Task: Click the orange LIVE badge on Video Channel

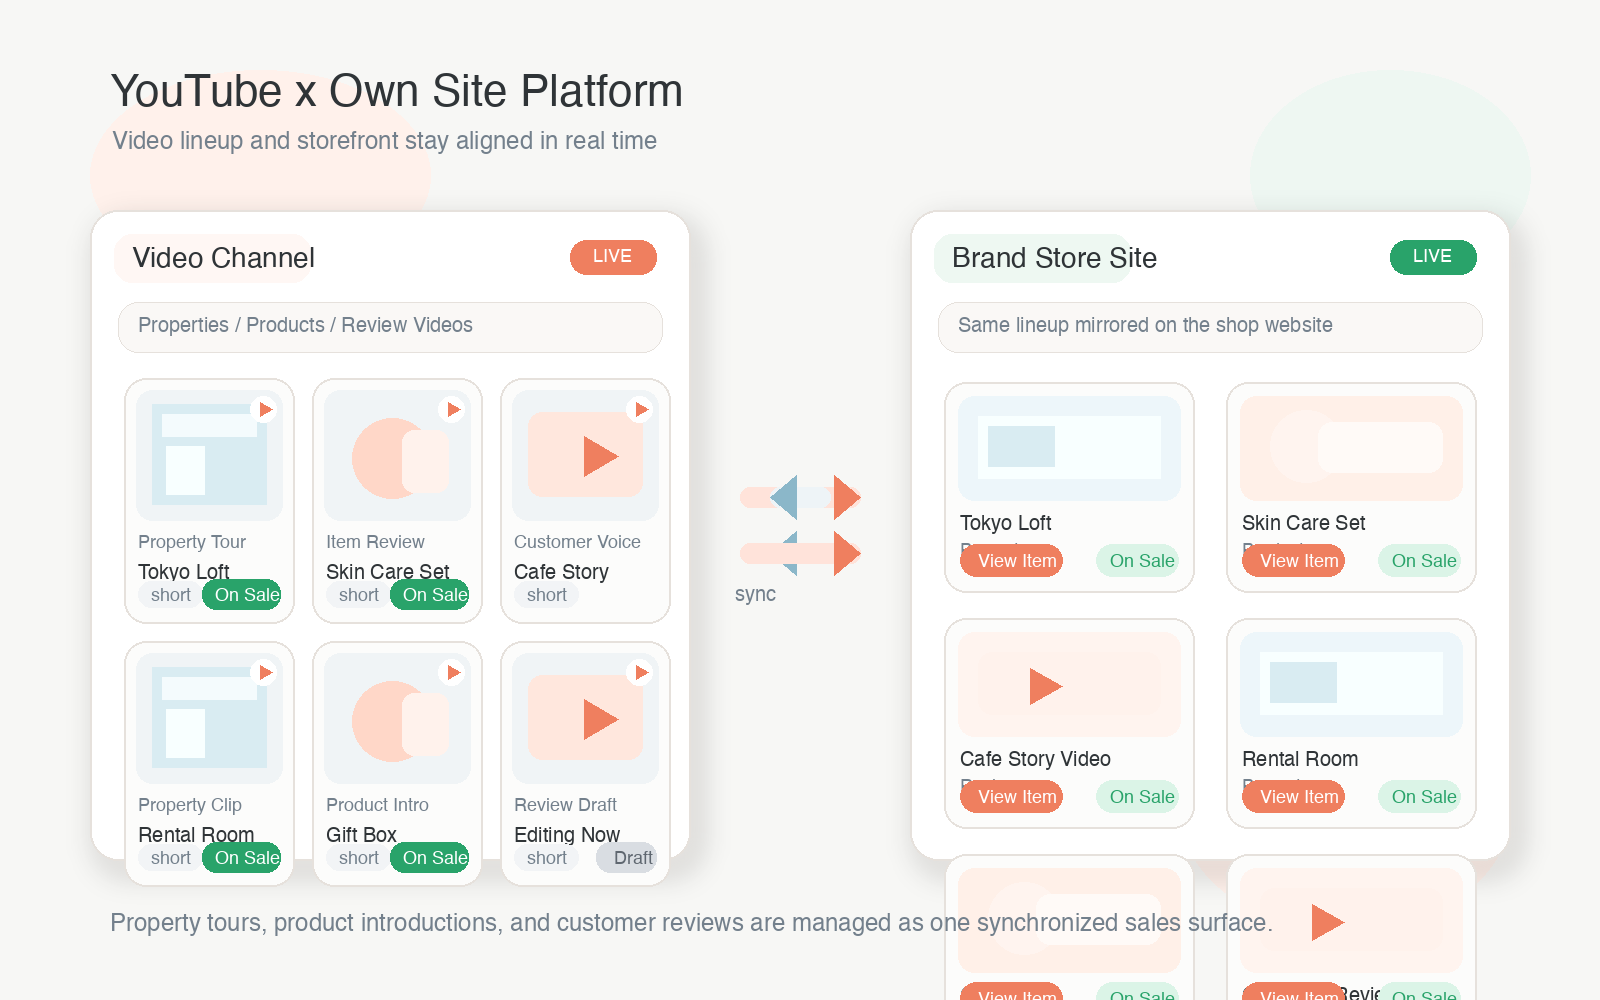Action: pos(613,257)
